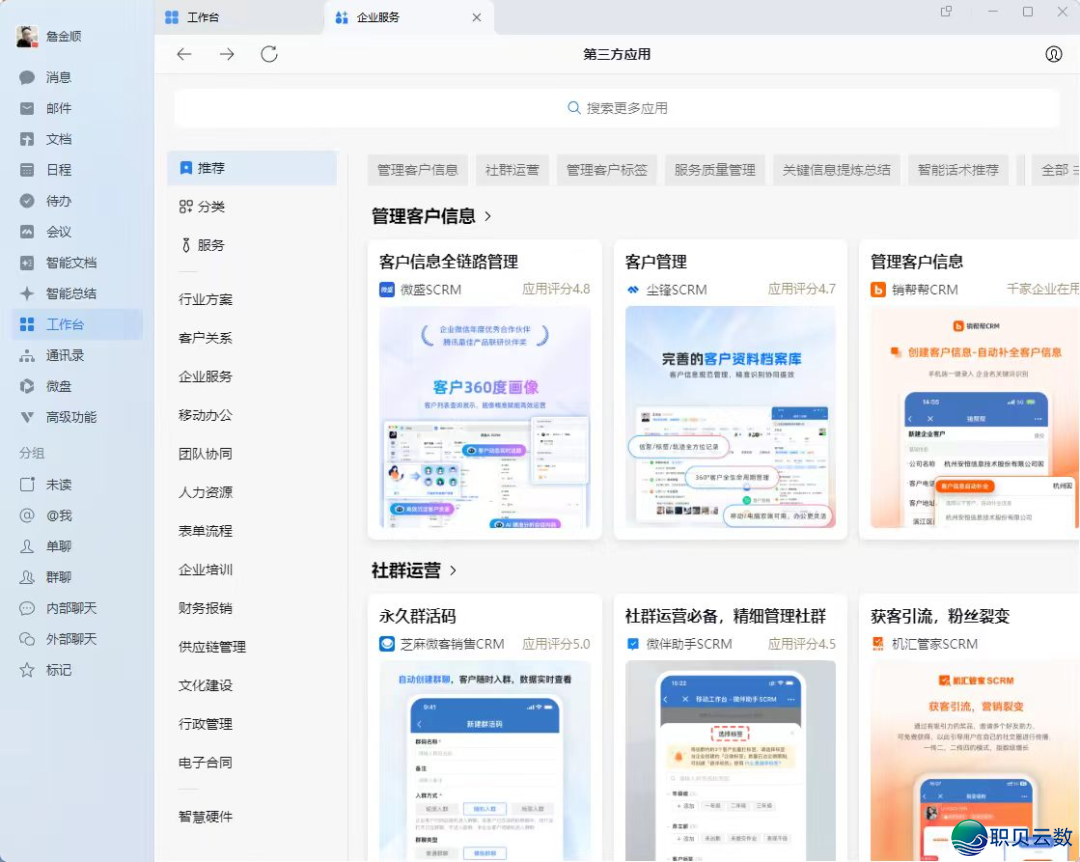Filter by 管理客户信息 tag

click(x=417, y=170)
